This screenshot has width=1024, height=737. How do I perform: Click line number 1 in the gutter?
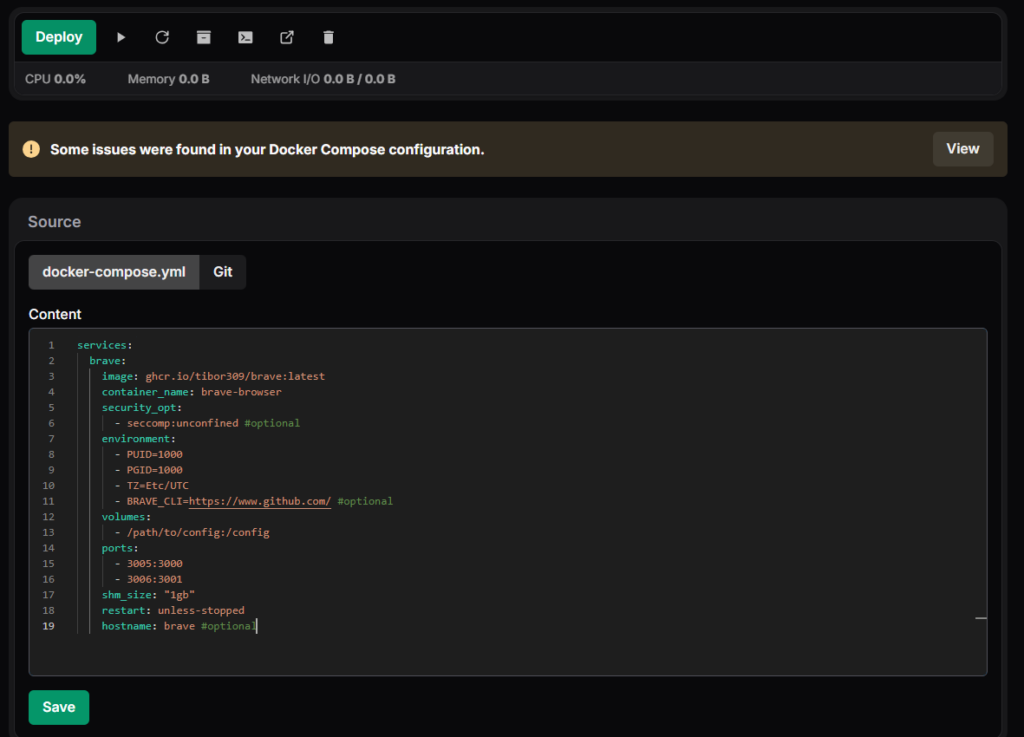click(51, 345)
